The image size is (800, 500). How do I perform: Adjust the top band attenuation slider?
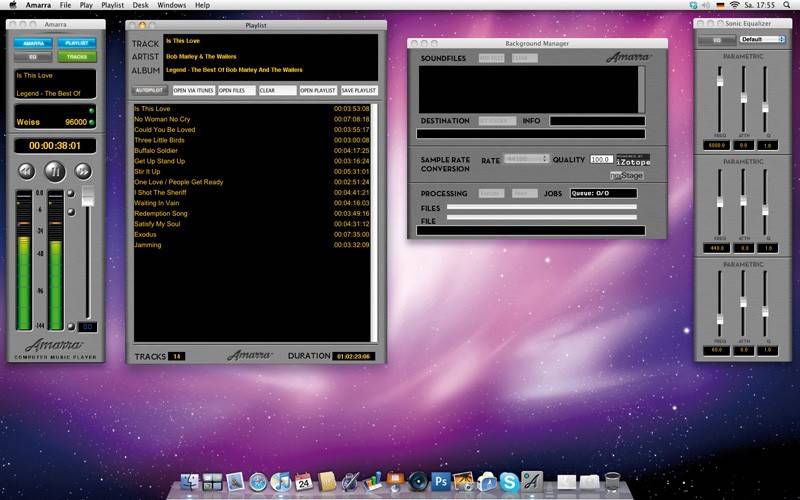point(743,97)
